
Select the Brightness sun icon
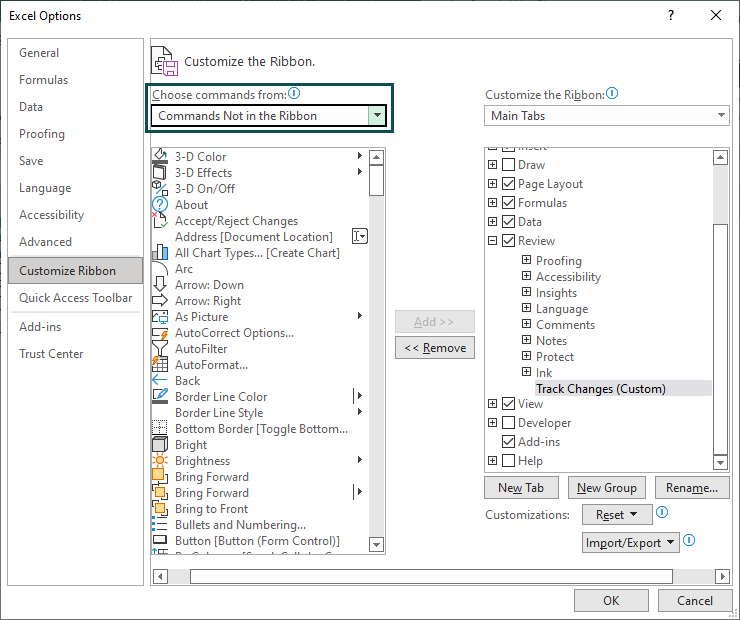point(160,461)
